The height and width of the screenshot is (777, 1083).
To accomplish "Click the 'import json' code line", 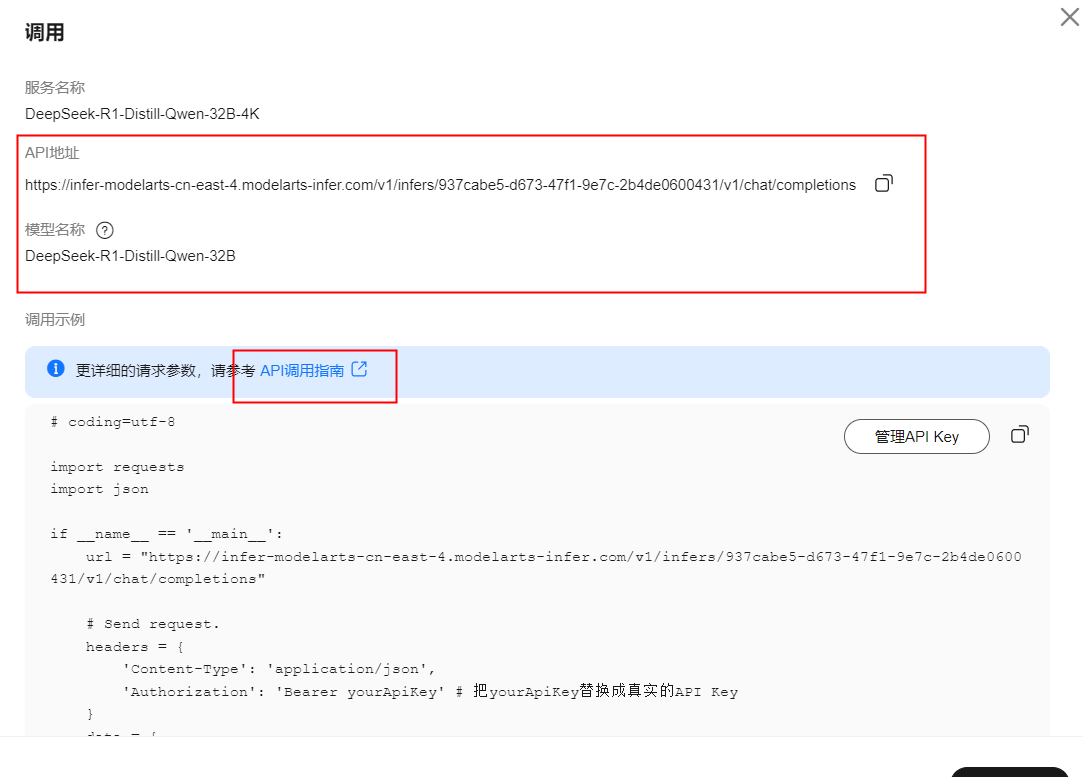I will 99,489.
